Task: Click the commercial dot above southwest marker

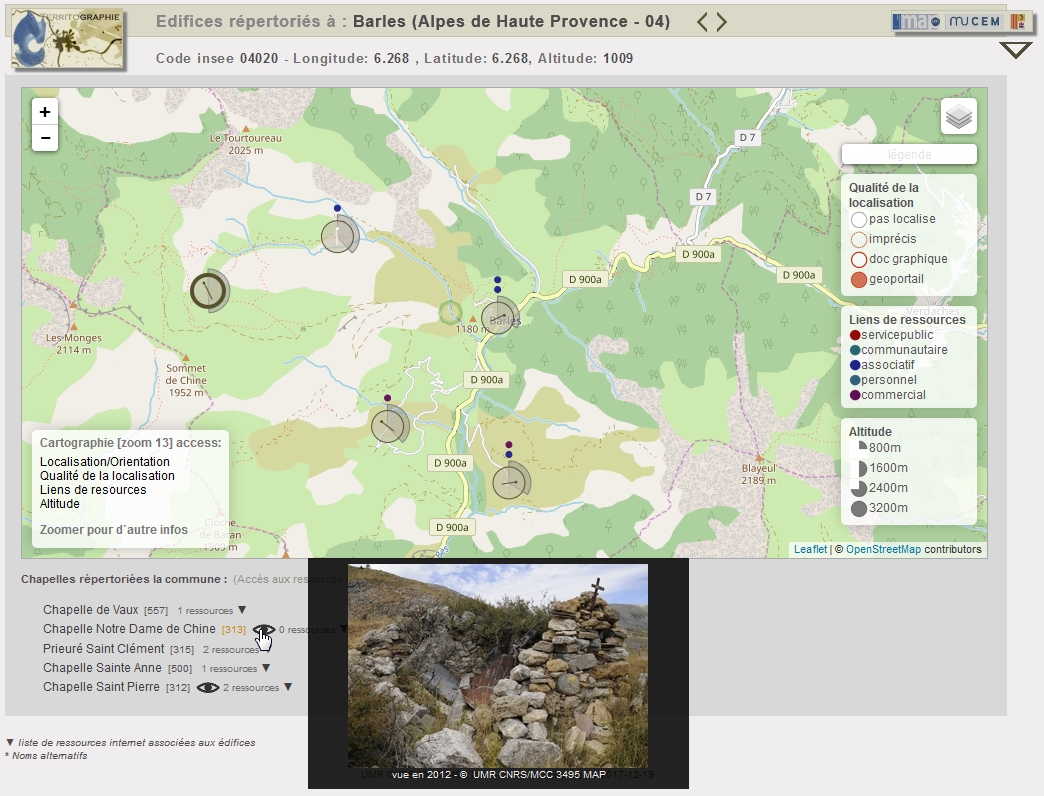Action: pyautogui.click(x=388, y=398)
